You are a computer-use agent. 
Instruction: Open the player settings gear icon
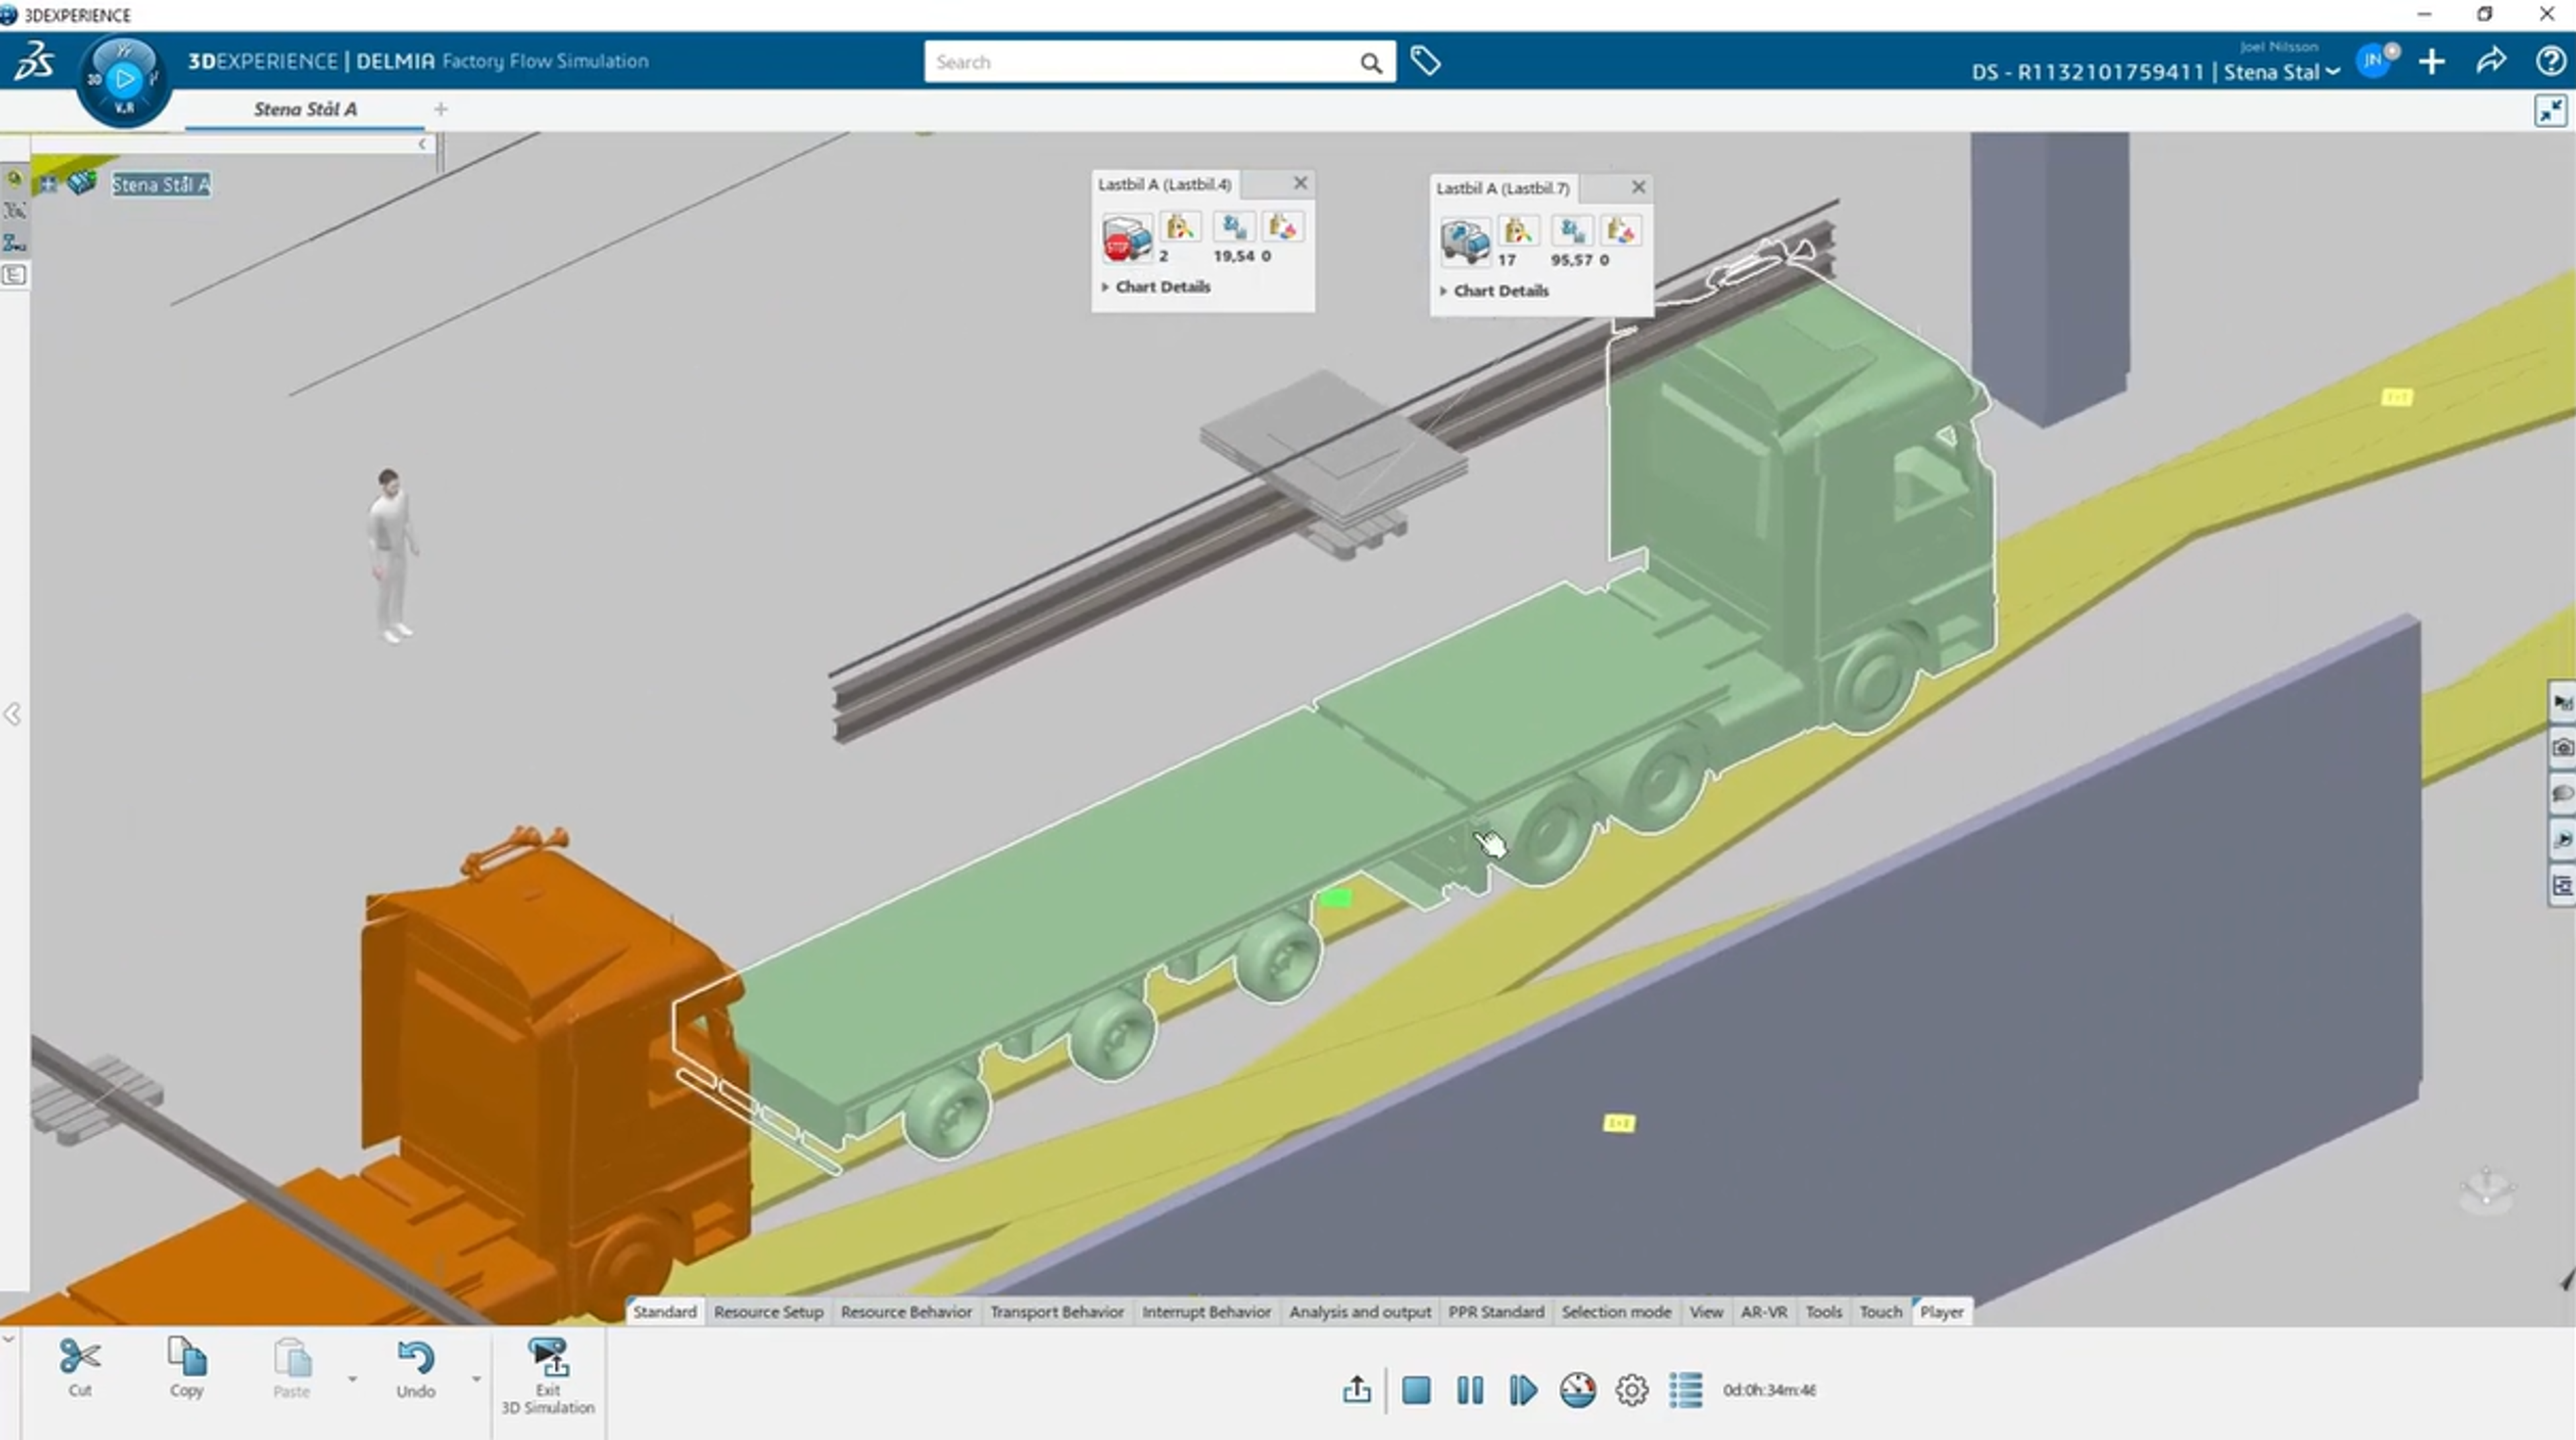click(x=1631, y=1390)
